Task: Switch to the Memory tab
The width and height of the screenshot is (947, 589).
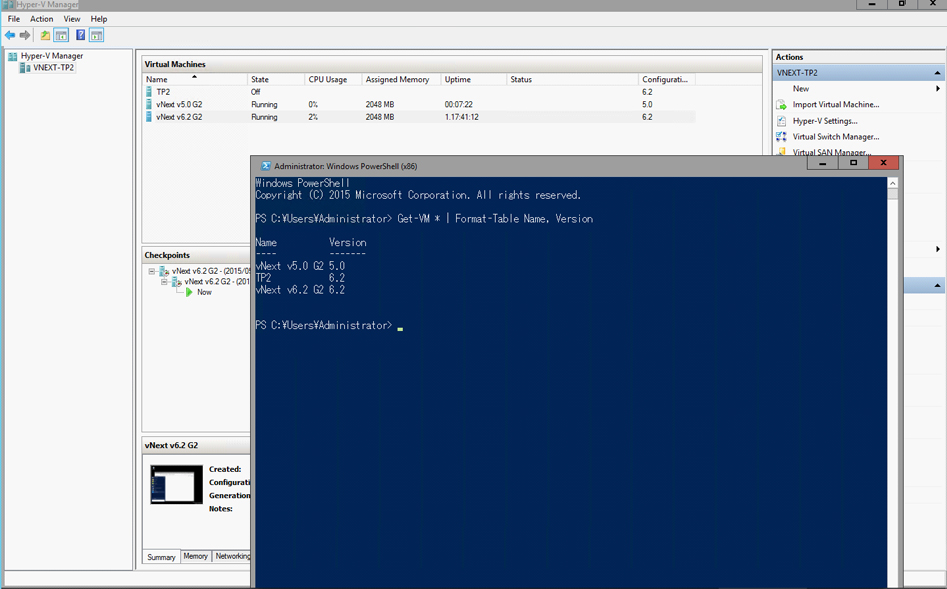Action: click(x=195, y=556)
